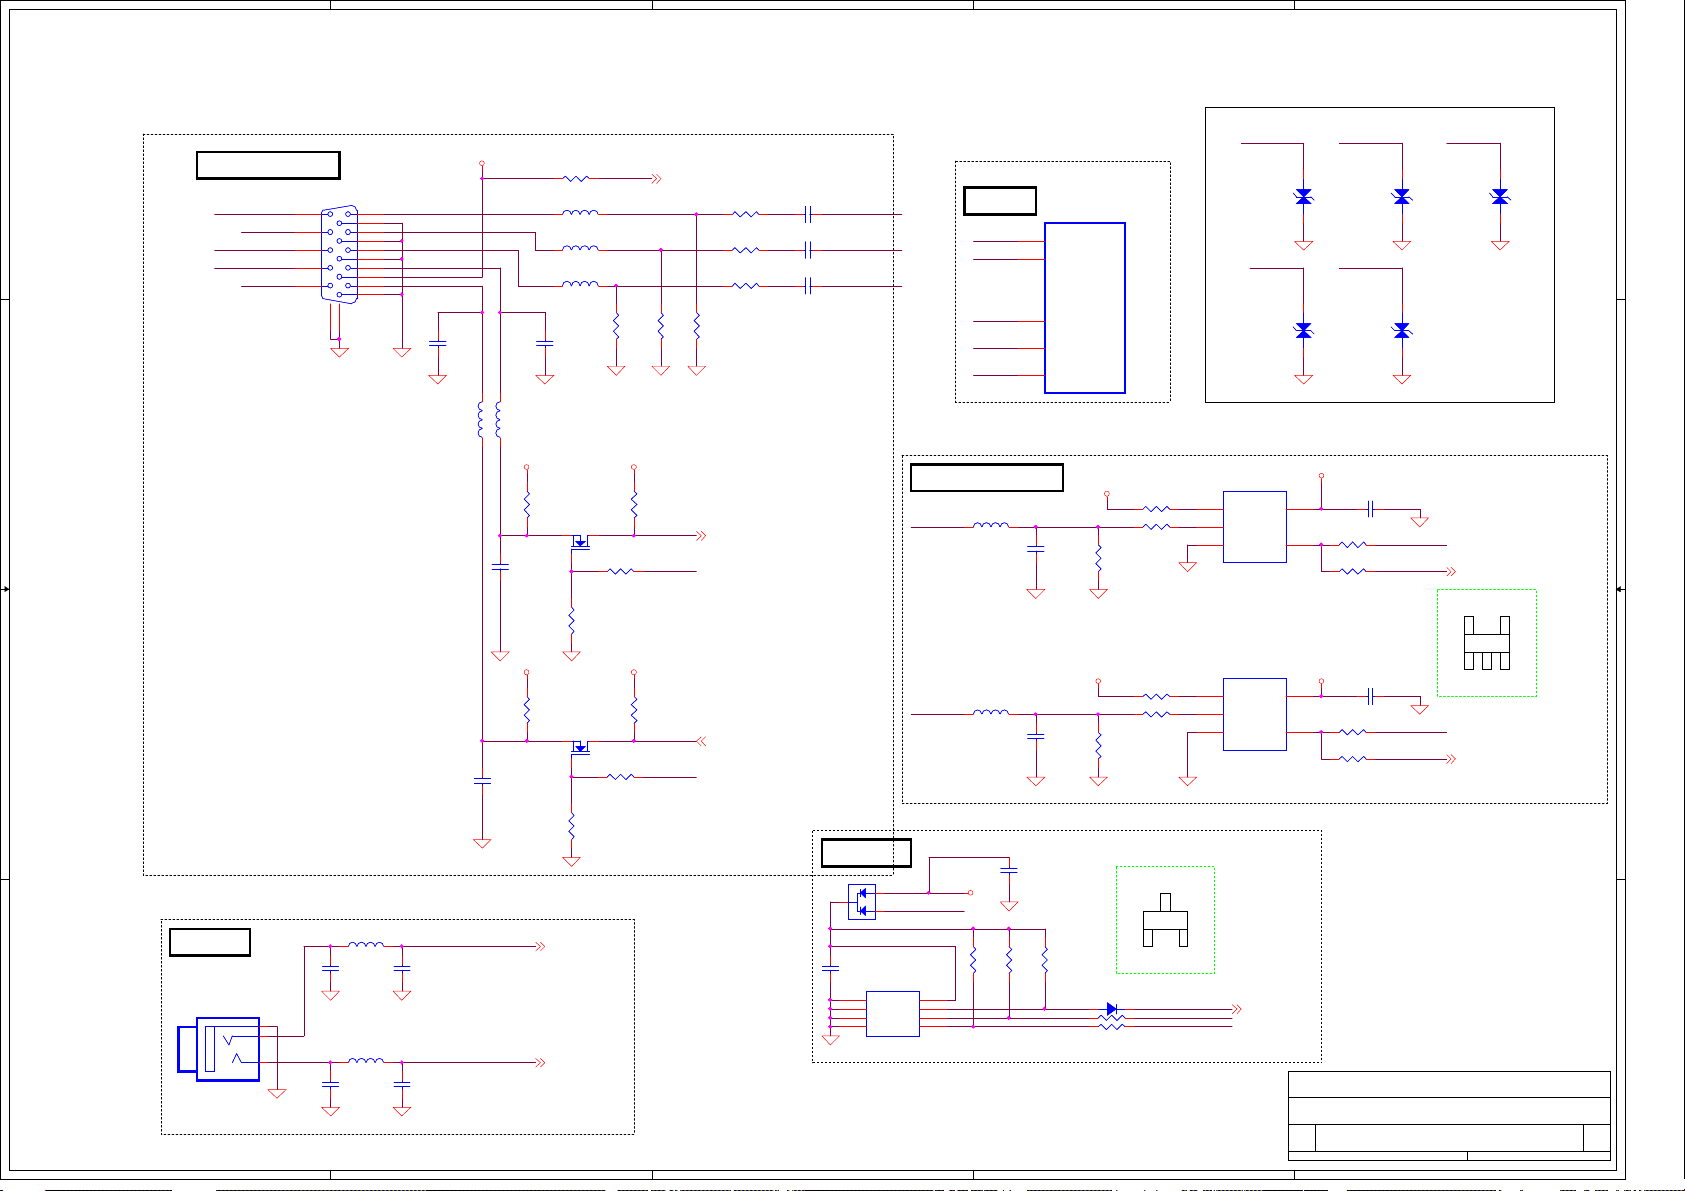Click the top-right TVS diode symbol
Viewport: 1685px width, 1191px height.
(1499, 197)
